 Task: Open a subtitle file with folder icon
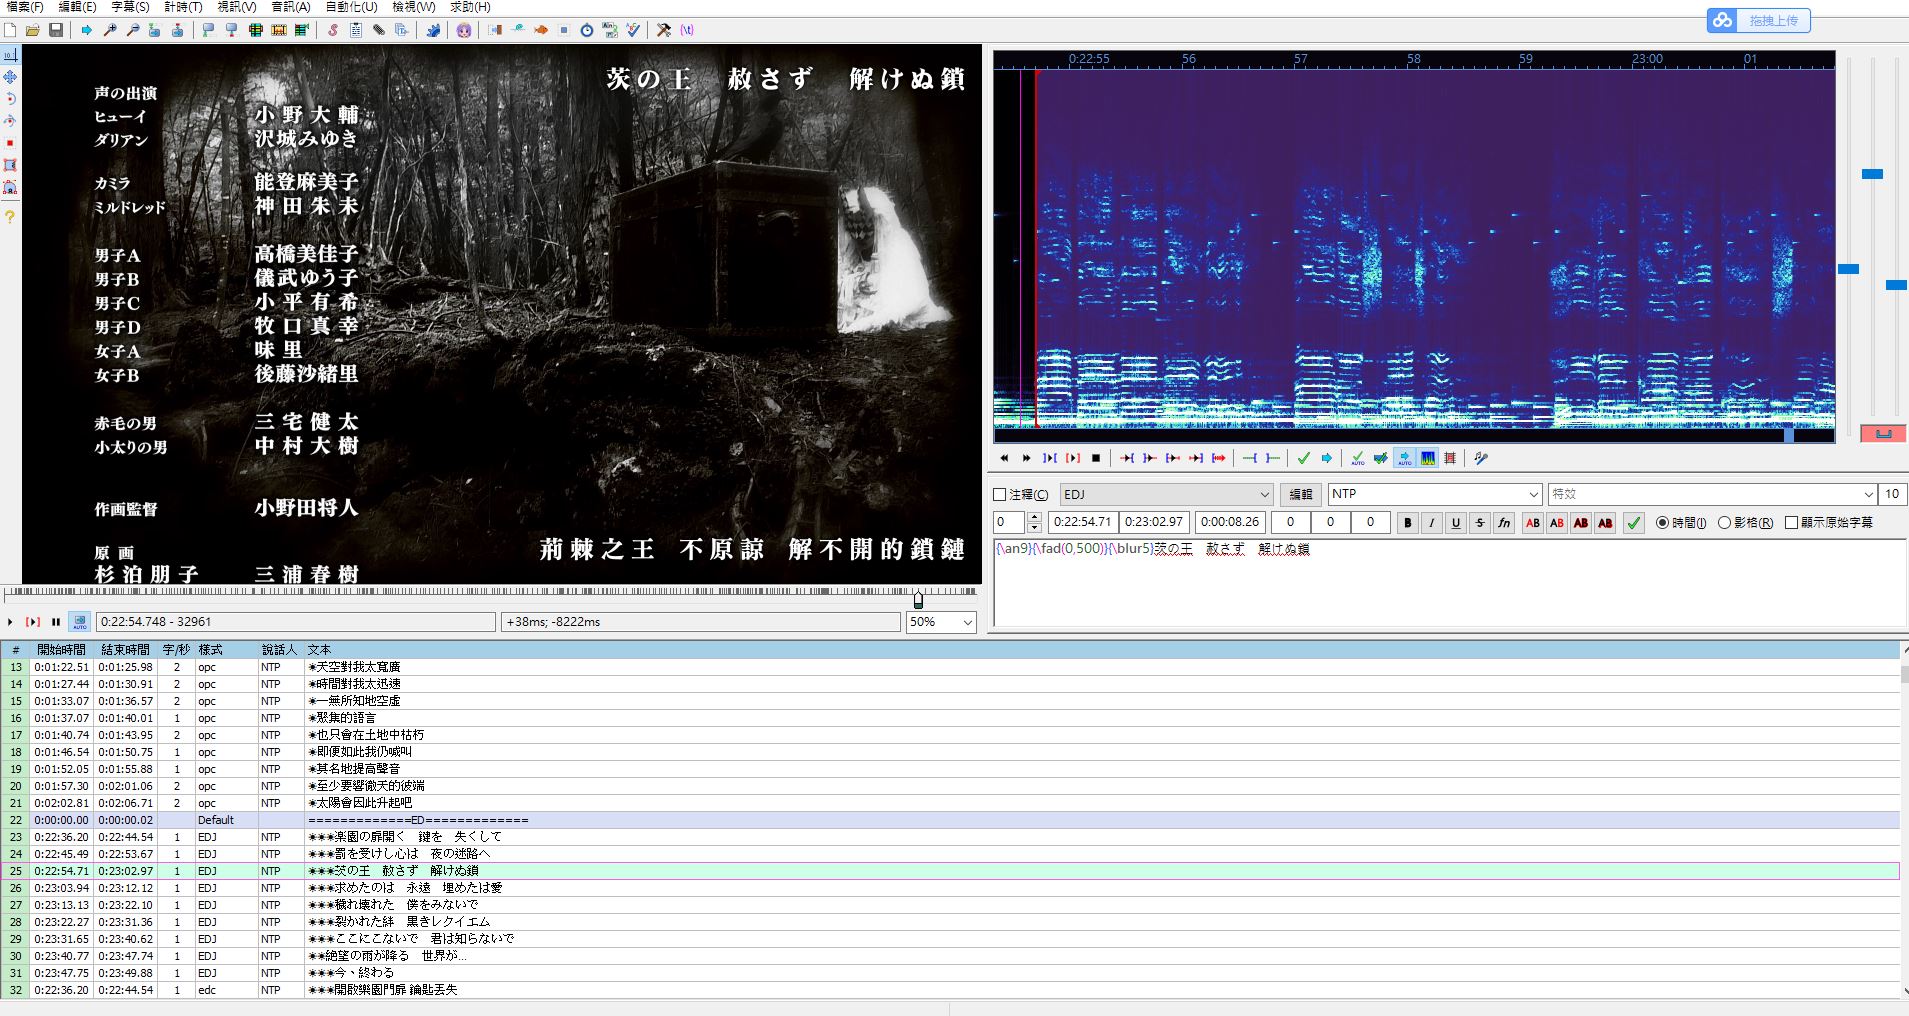click(33, 30)
